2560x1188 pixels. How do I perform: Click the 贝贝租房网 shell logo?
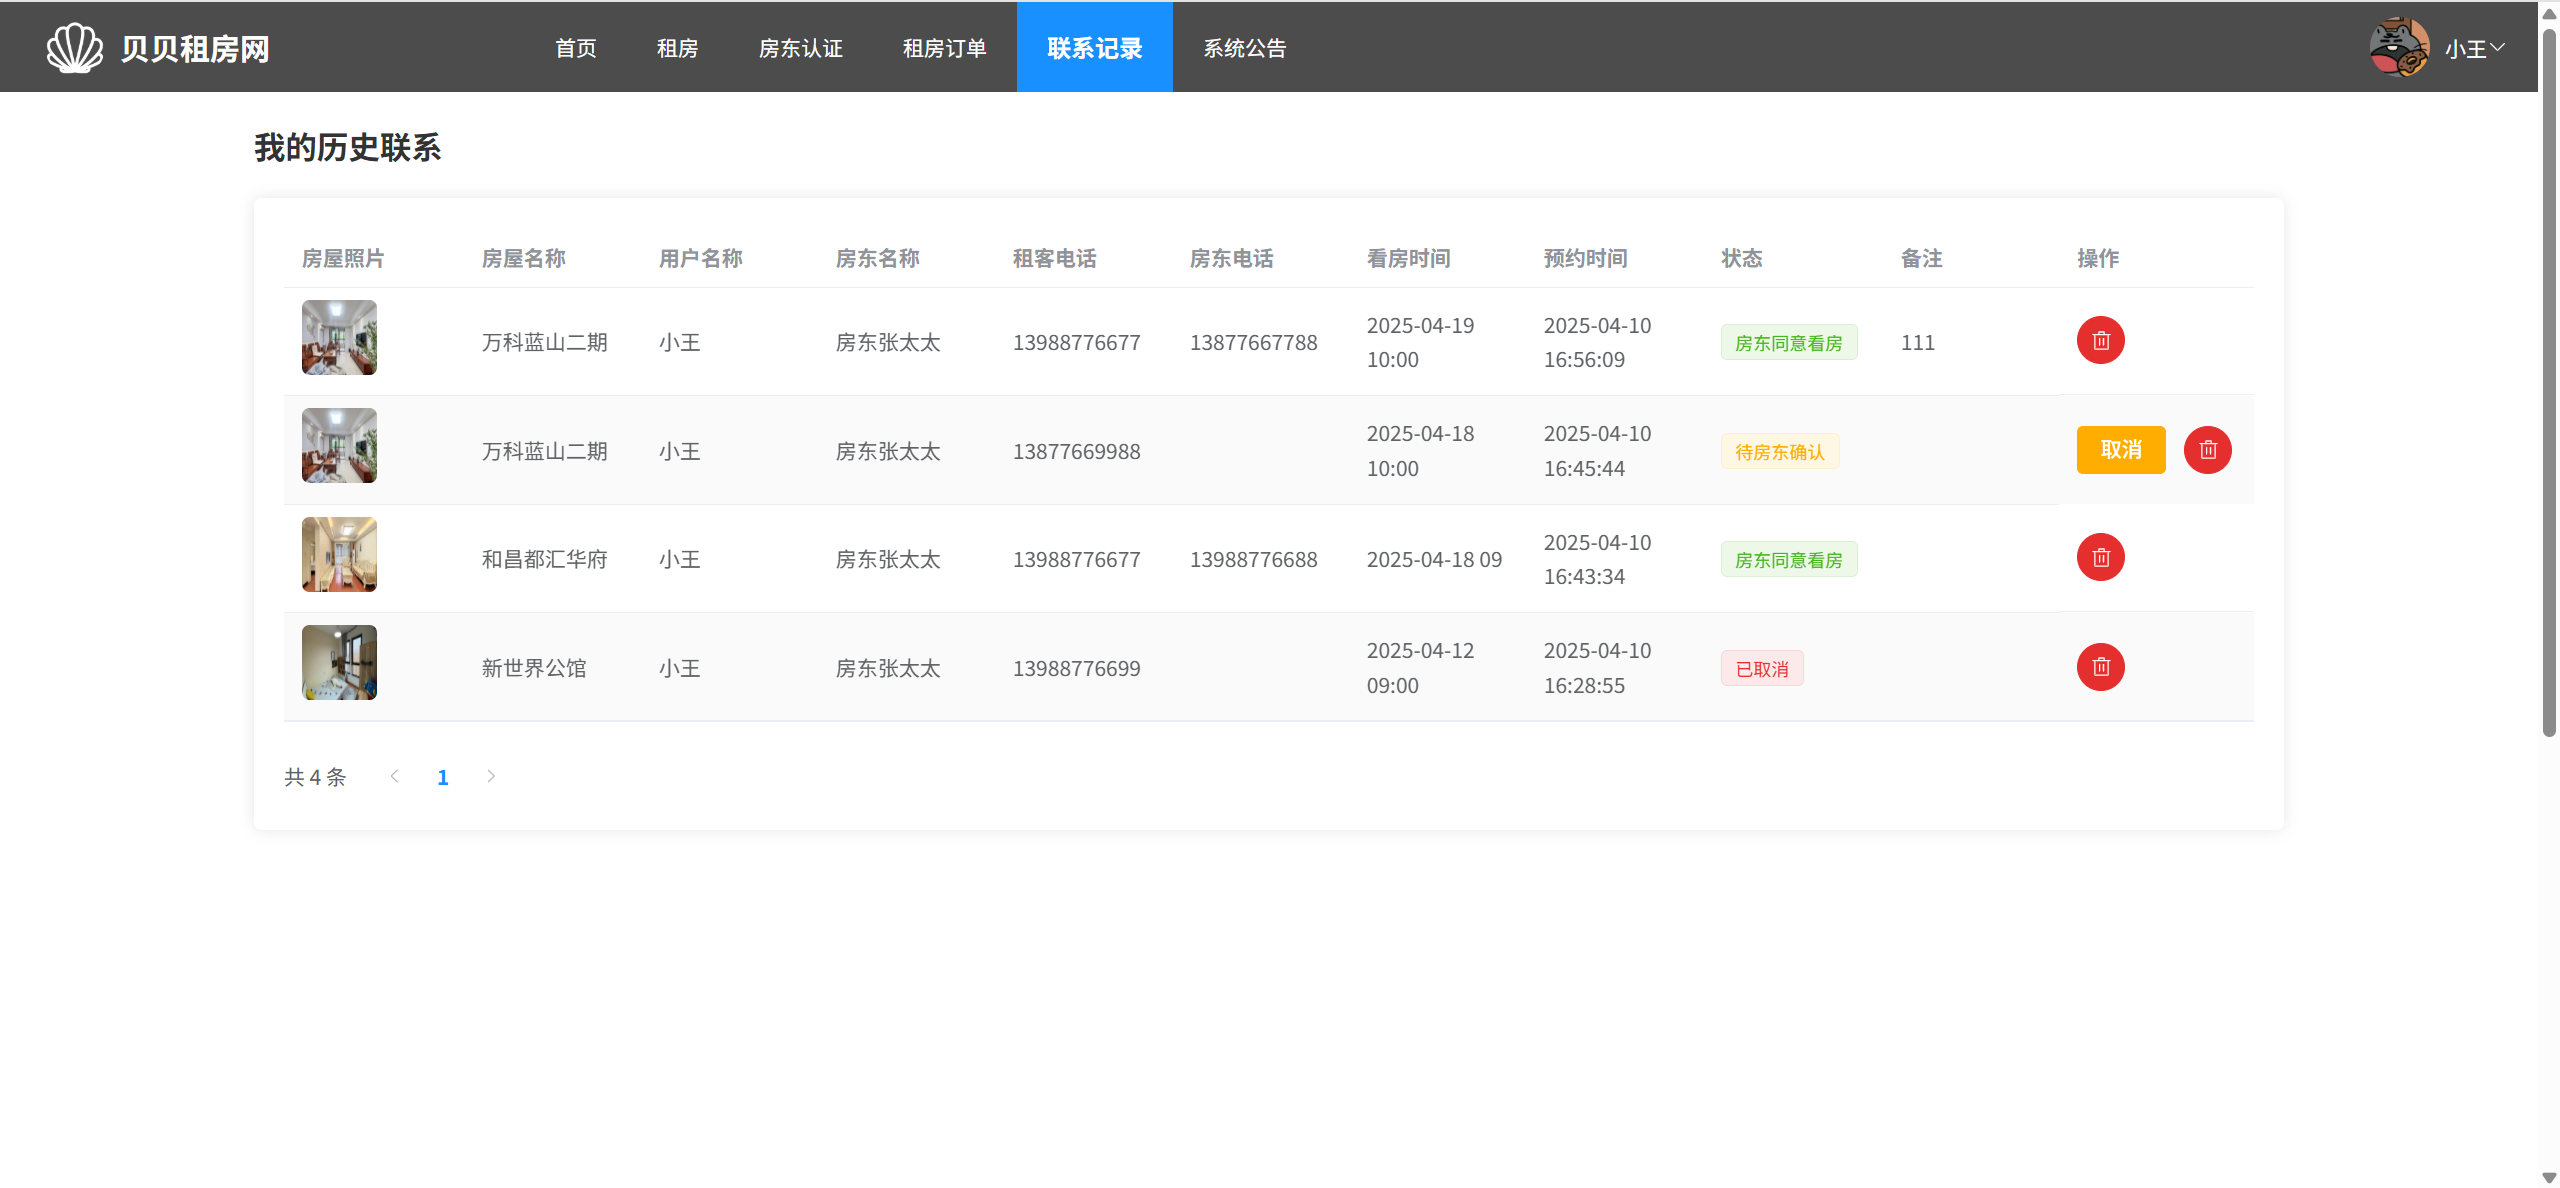75,48
